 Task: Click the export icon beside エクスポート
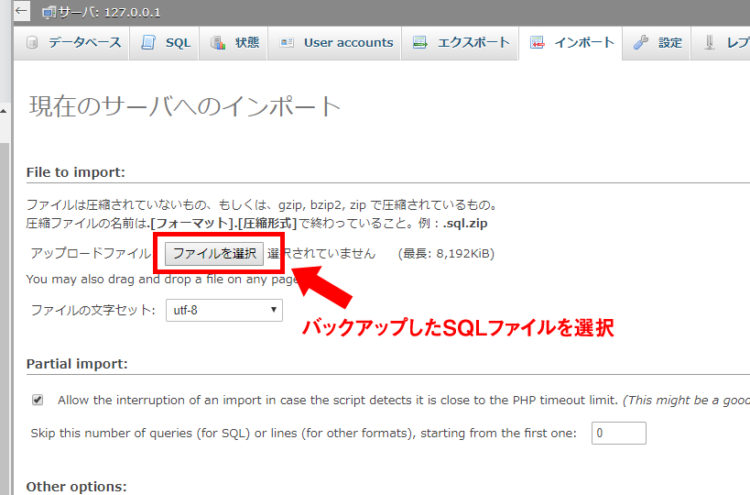420,43
